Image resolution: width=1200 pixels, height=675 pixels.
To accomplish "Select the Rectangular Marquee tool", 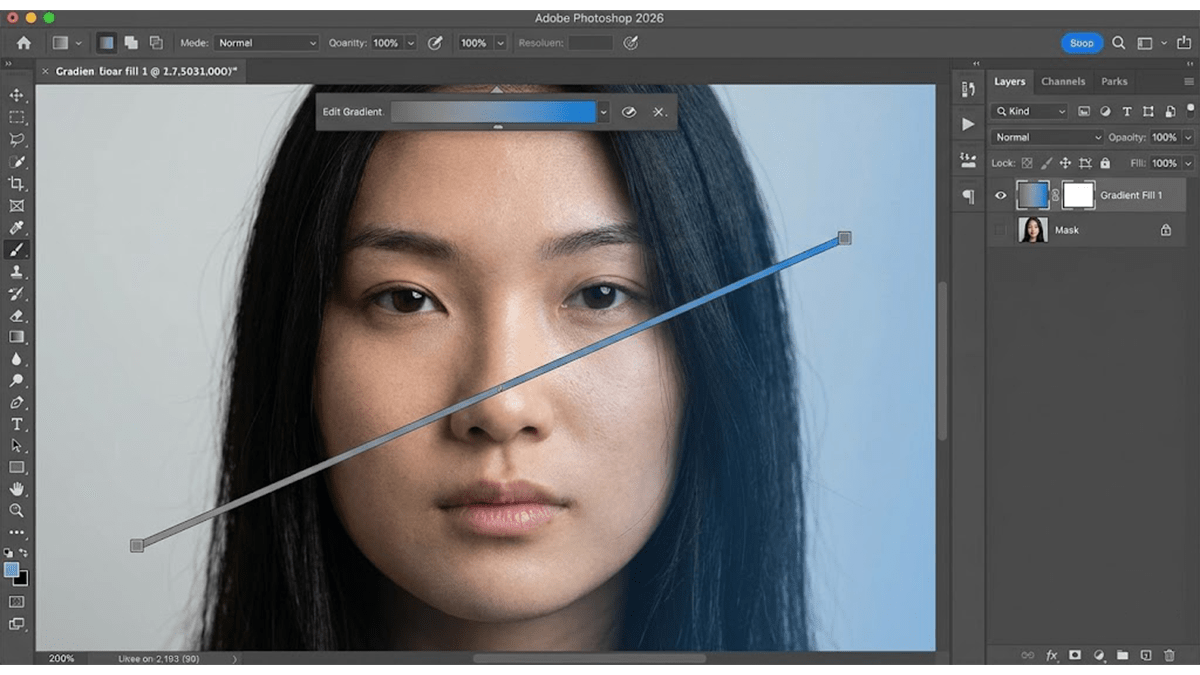I will point(16,117).
